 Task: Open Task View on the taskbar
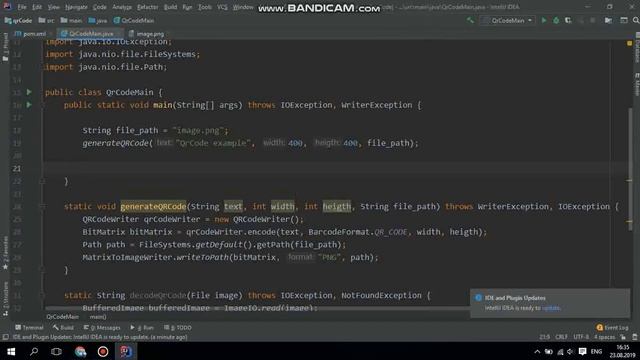click(x=56, y=351)
